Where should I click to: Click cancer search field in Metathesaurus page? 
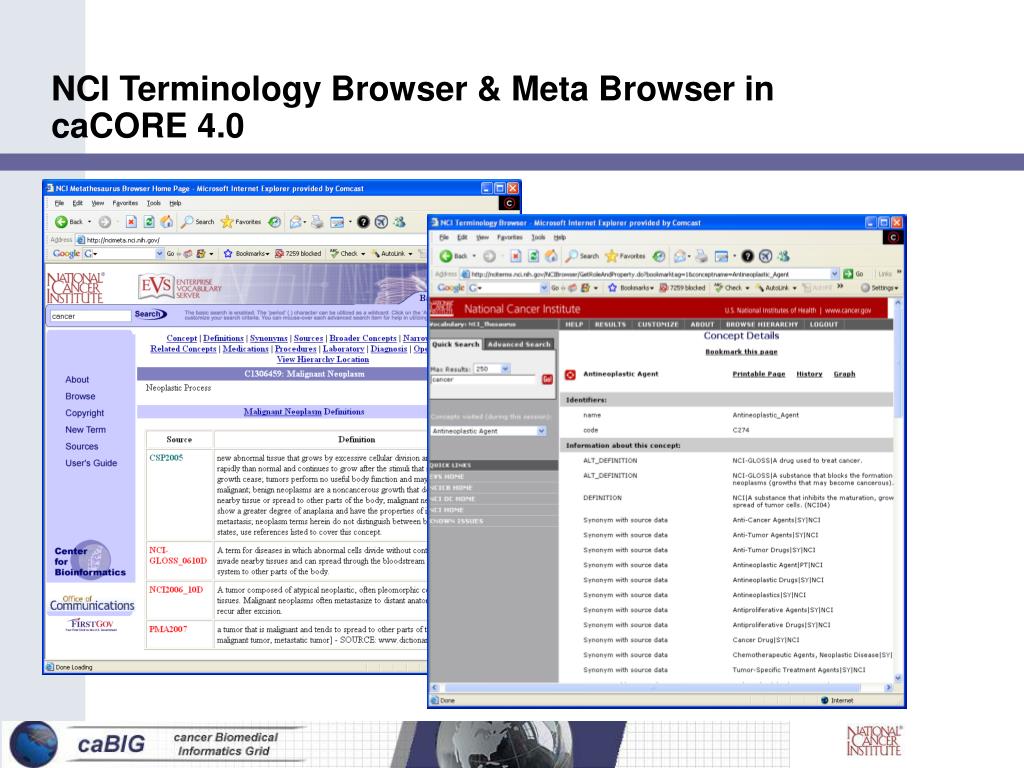point(90,315)
